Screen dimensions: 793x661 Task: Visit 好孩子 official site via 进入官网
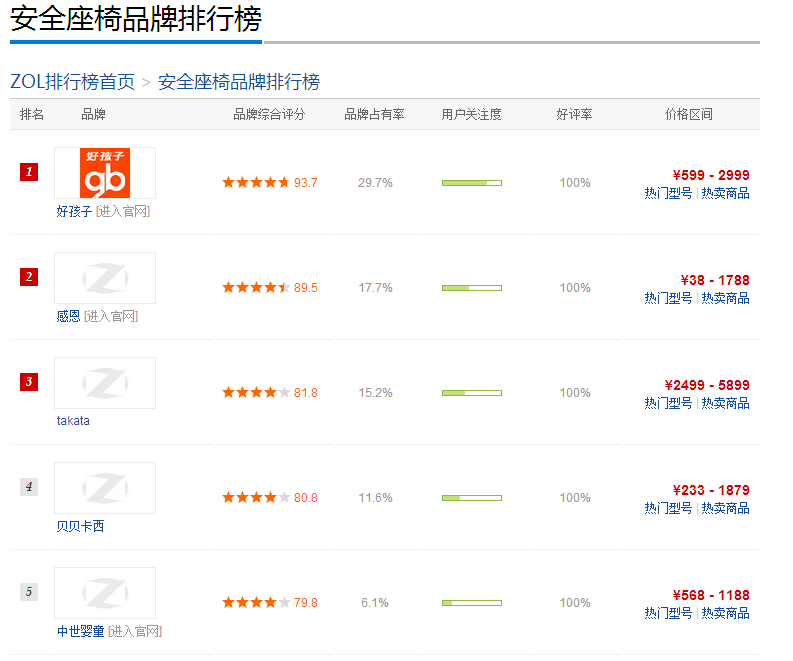point(123,211)
